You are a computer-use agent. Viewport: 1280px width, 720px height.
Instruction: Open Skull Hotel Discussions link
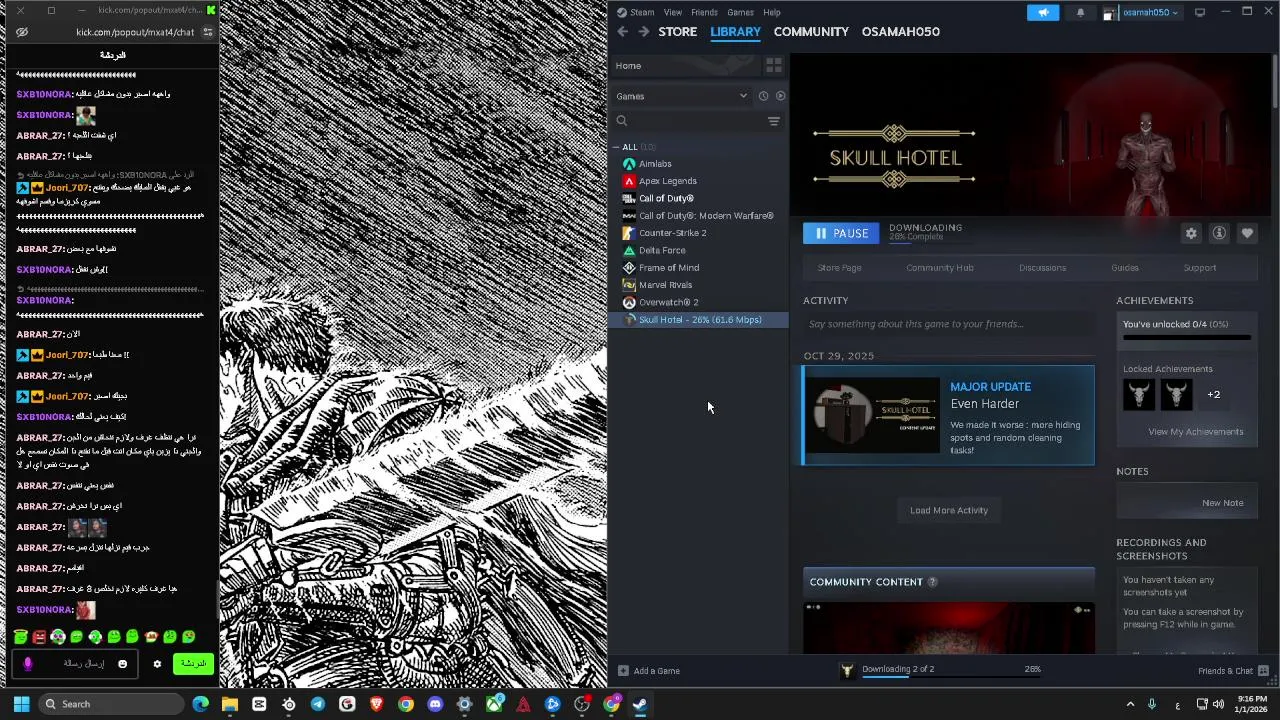click(x=1042, y=268)
